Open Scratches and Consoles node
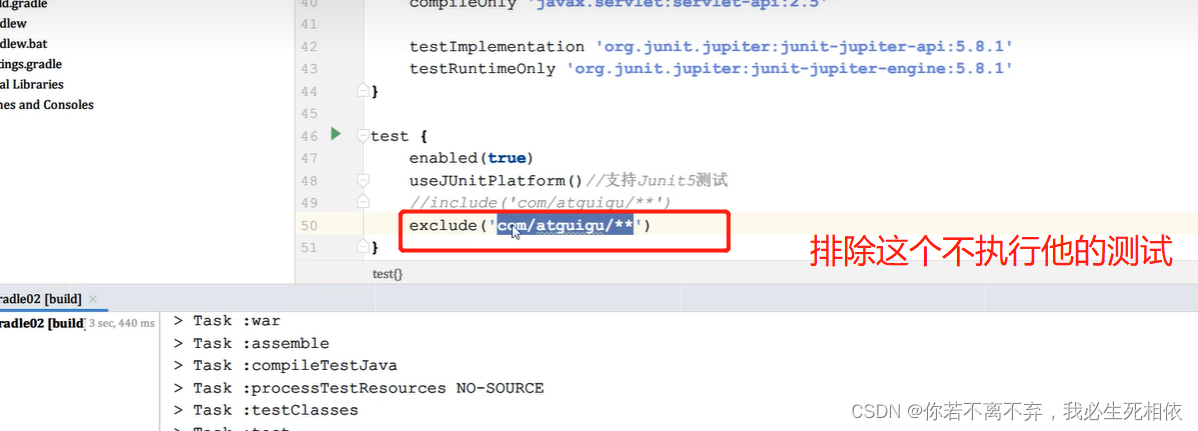The height and width of the screenshot is (431, 1198). click(x=47, y=105)
